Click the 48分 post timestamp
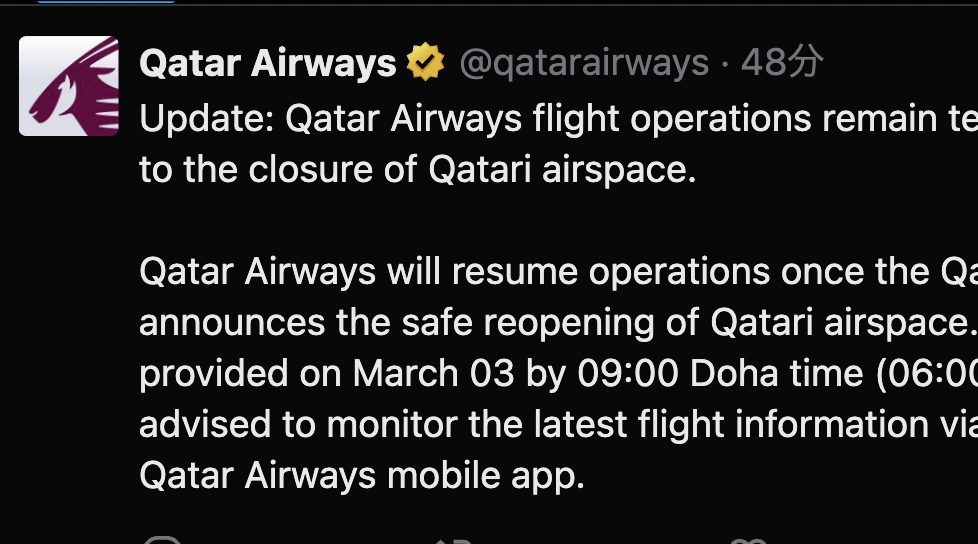The image size is (978, 544). click(781, 64)
